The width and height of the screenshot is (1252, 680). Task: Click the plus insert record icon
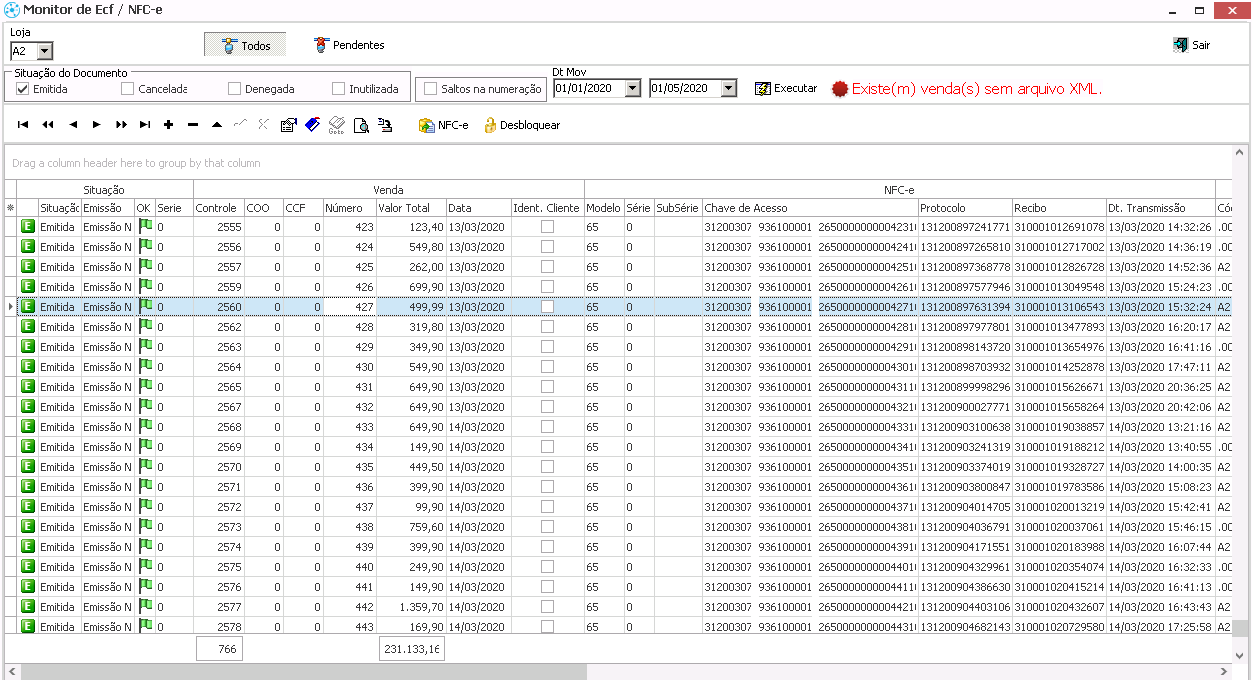point(168,125)
